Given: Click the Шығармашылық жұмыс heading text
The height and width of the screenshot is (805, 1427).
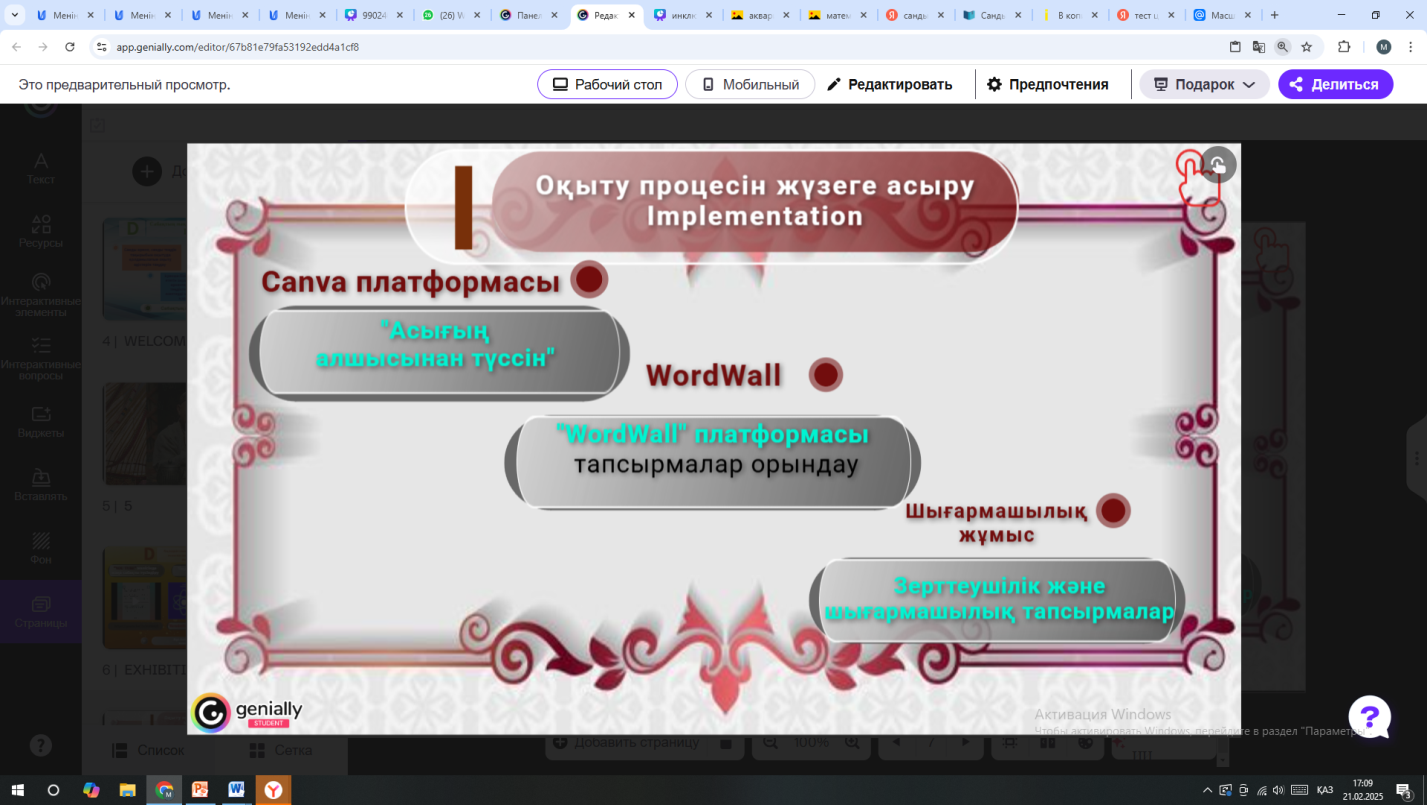Looking at the screenshot, I should 996,522.
